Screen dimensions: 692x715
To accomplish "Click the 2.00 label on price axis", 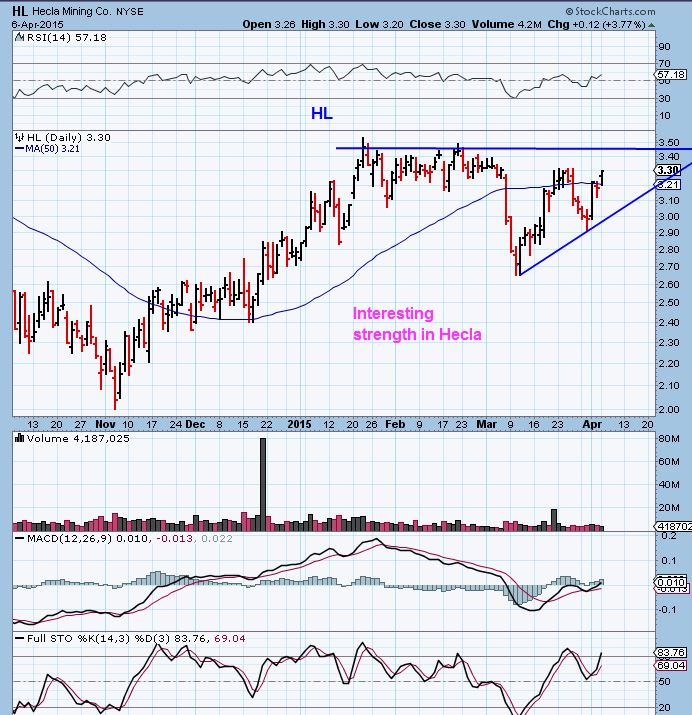I will [x=669, y=409].
